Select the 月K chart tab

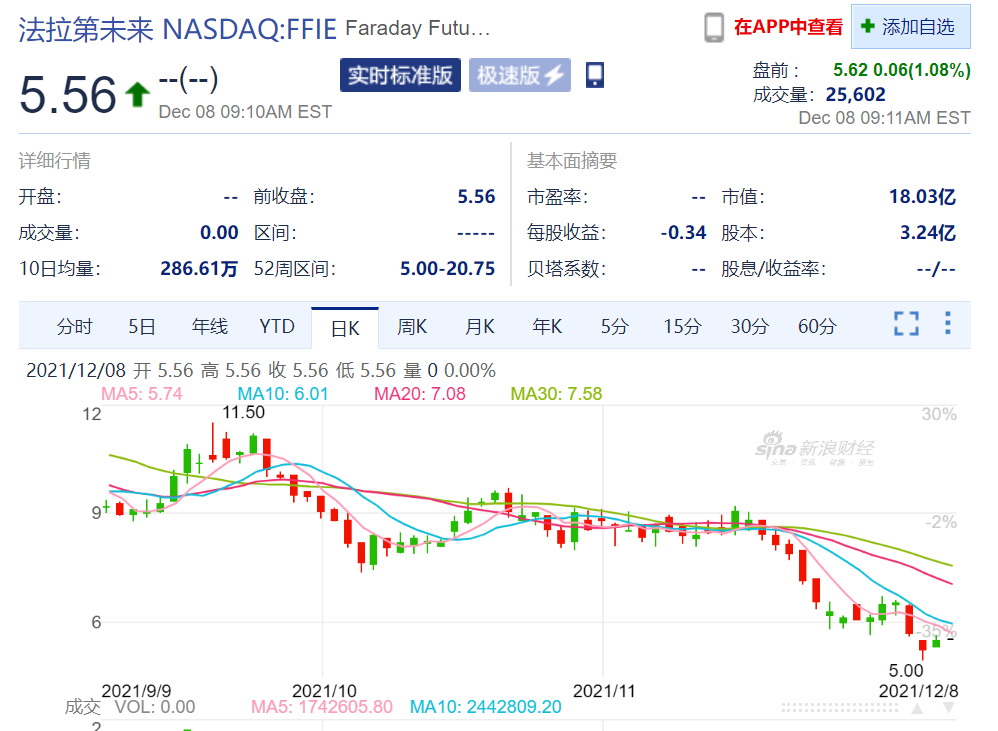point(479,326)
